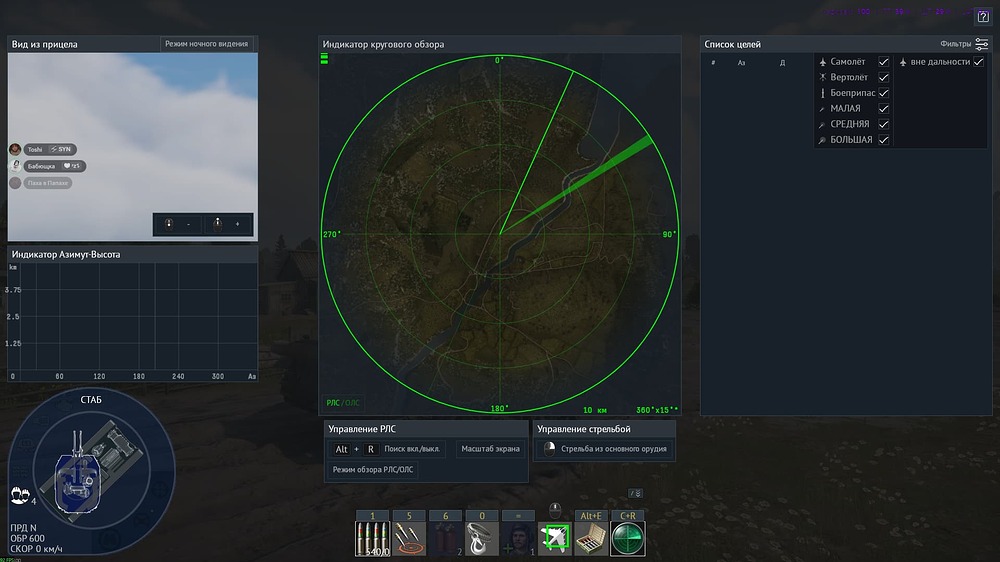Click the МАЛАЯ small target size icon
This screenshot has height=562, width=1000.
(x=823, y=109)
